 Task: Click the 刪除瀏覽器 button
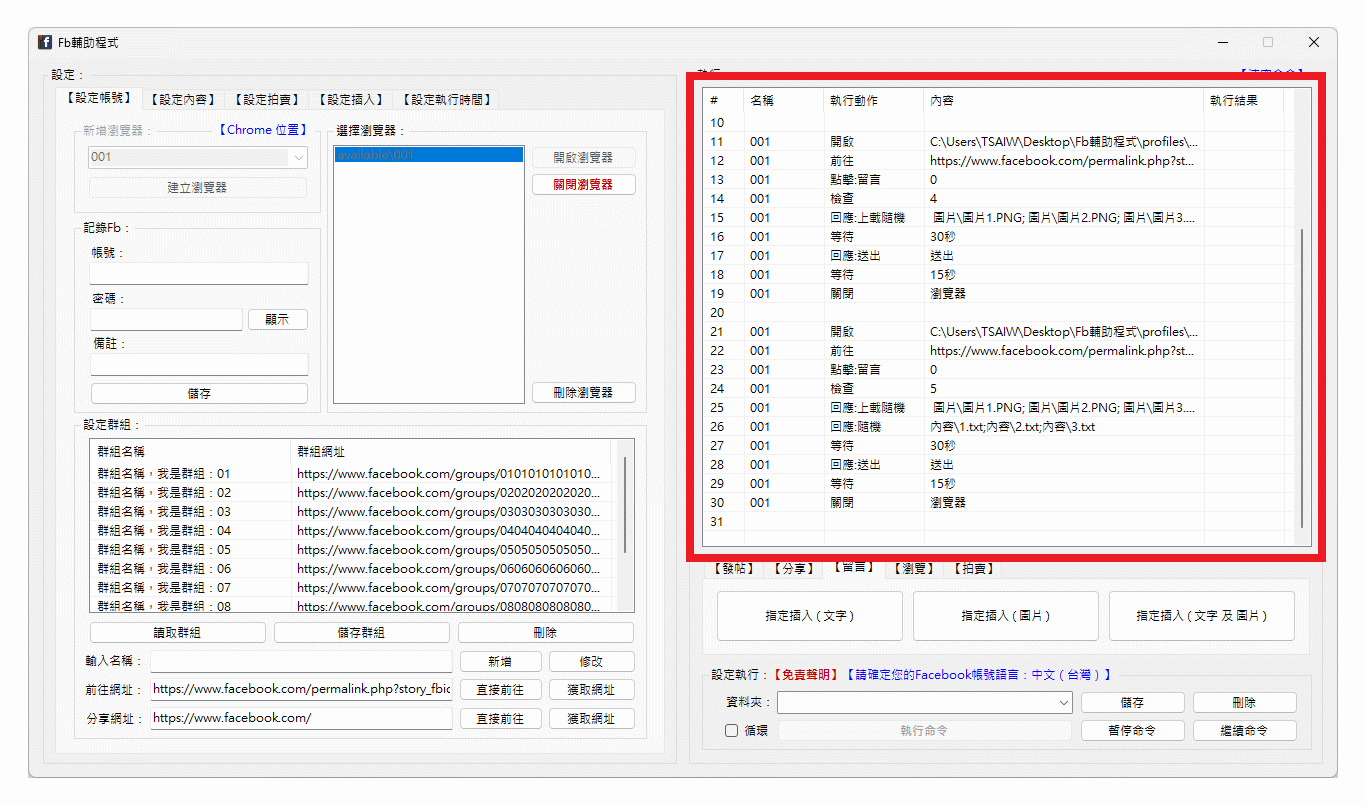583,392
